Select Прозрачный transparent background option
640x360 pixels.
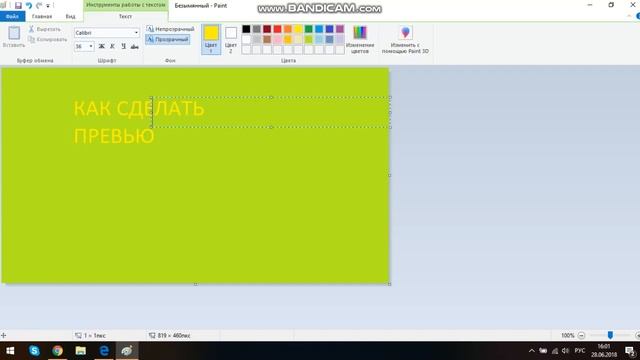click(168, 40)
